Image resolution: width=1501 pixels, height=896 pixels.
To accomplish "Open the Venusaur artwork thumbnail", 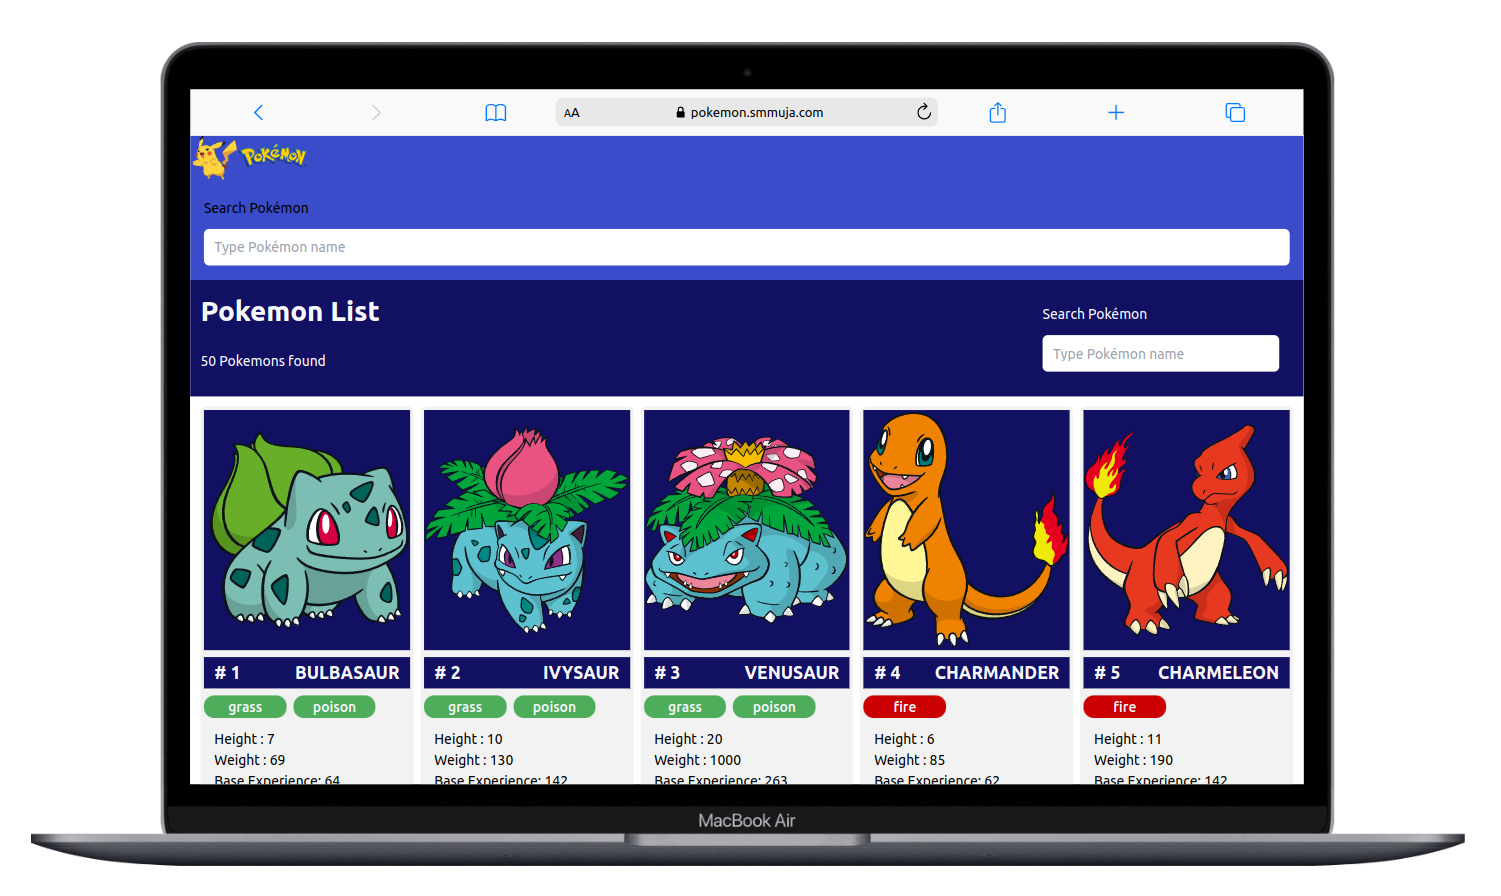I will coord(747,530).
